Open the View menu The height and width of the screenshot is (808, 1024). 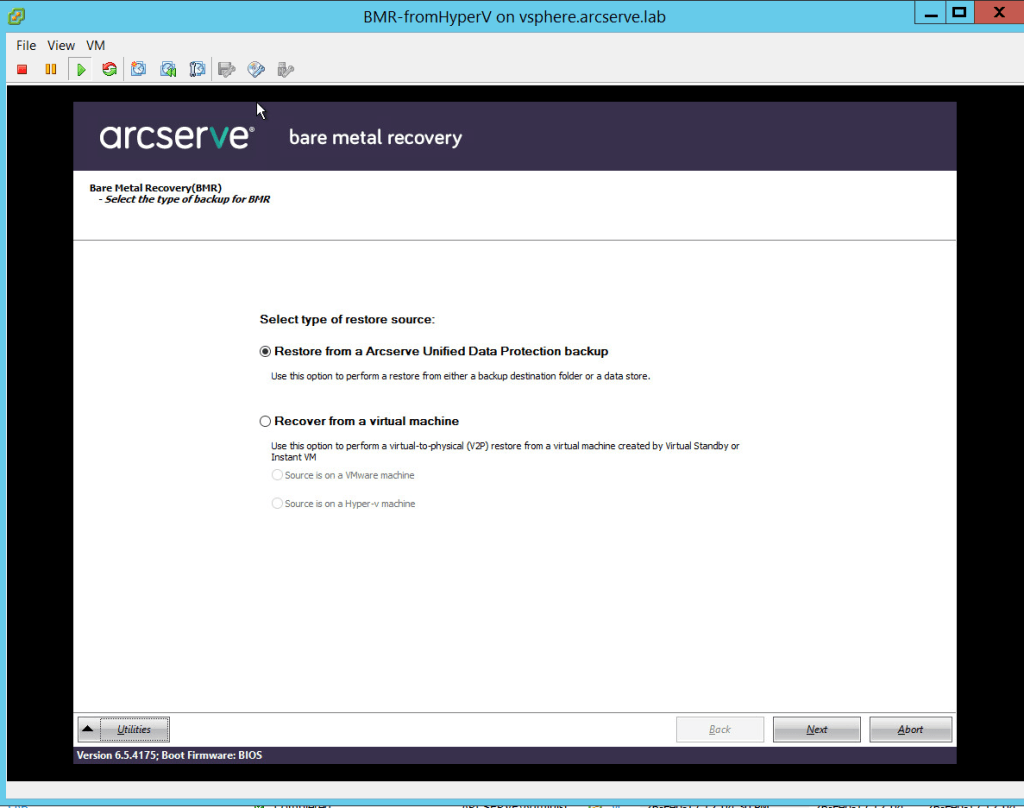click(61, 45)
